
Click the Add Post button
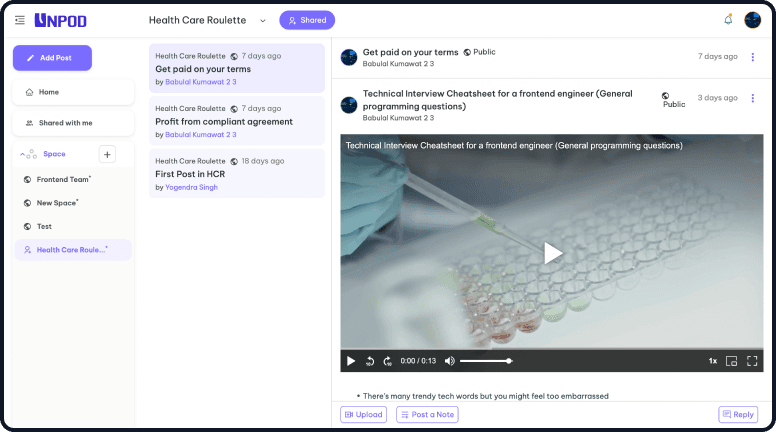point(52,58)
